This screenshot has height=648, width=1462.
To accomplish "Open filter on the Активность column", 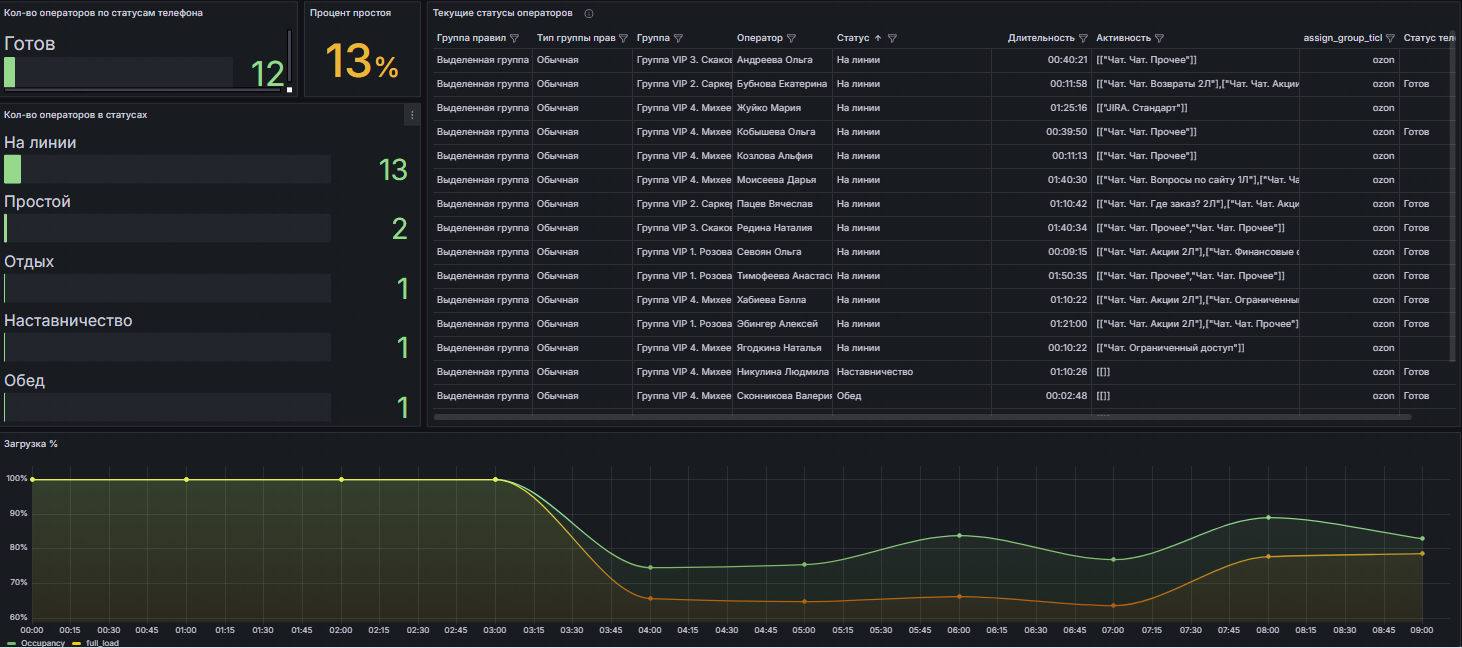I will pos(1159,38).
